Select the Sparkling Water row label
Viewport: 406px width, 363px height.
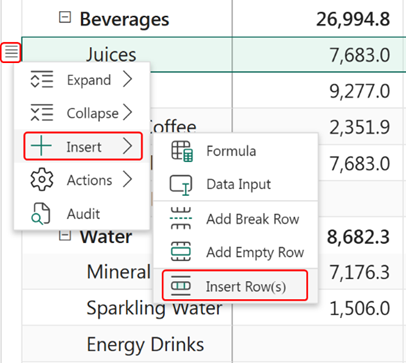tap(154, 308)
